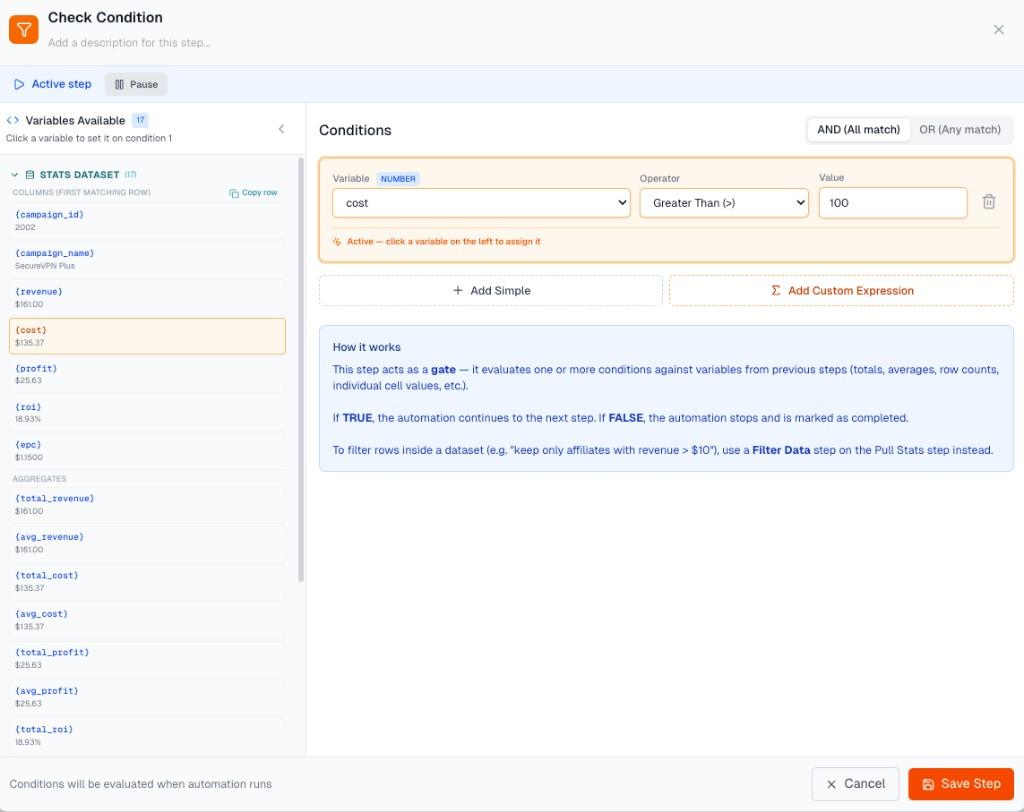1024x812 pixels.
Task: Select the {profit} variable
Action: tap(148, 374)
